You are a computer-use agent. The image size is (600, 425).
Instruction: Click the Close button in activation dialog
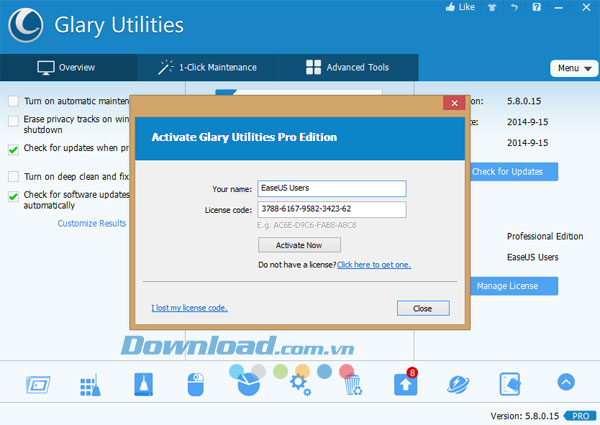[x=423, y=308]
